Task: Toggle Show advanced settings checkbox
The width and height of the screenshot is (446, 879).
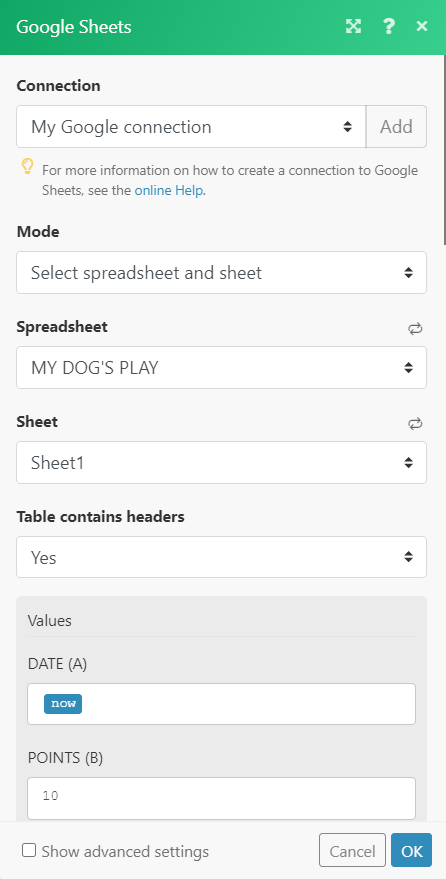Action: pyautogui.click(x=29, y=850)
